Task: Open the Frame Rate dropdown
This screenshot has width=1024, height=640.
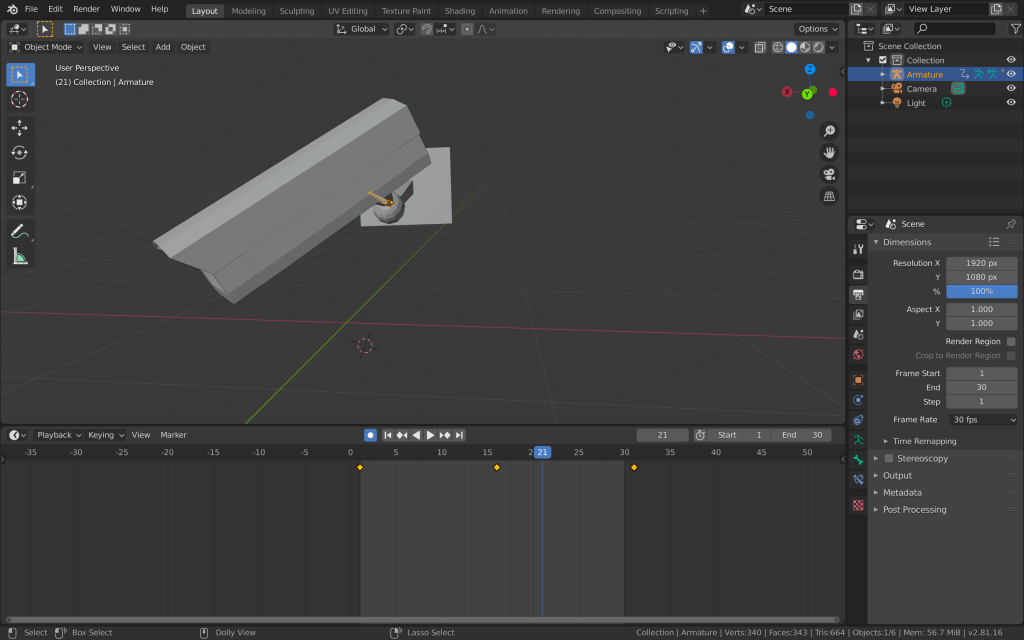Action: coord(982,420)
